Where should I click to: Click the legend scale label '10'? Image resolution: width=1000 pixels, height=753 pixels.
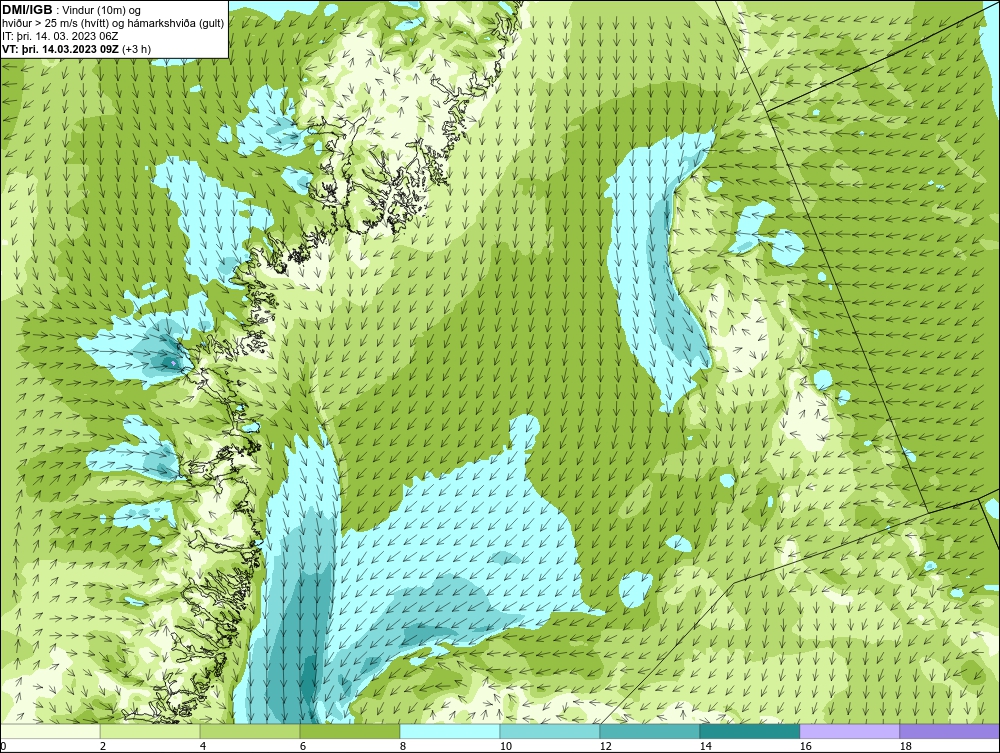[505, 746]
